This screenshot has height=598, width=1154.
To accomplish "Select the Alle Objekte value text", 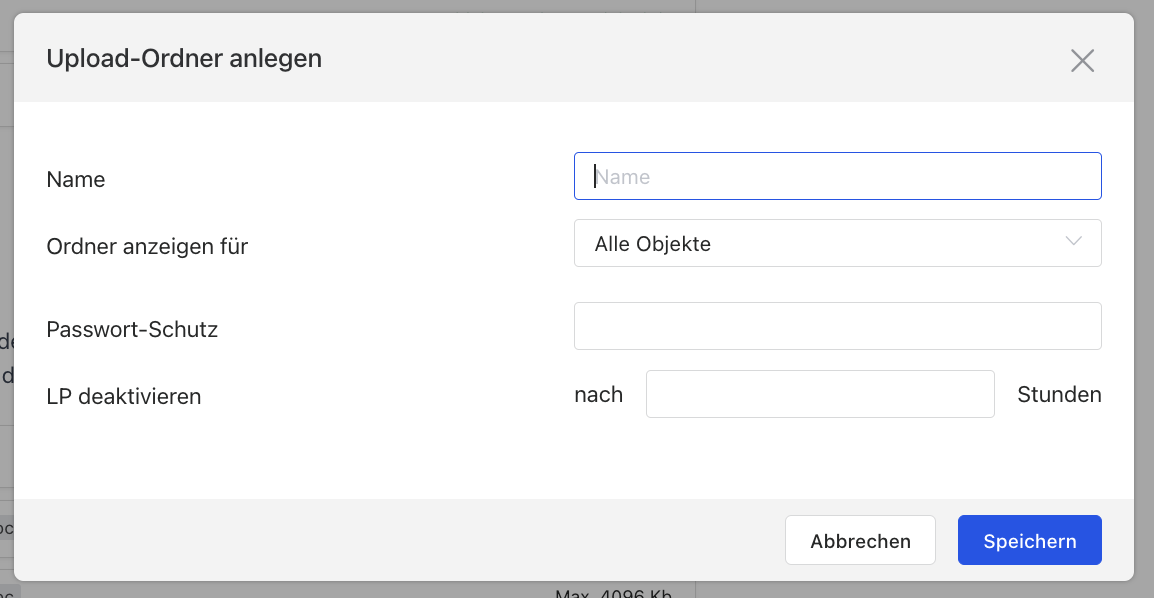I will pyautogui.click(x=652, y=244).
